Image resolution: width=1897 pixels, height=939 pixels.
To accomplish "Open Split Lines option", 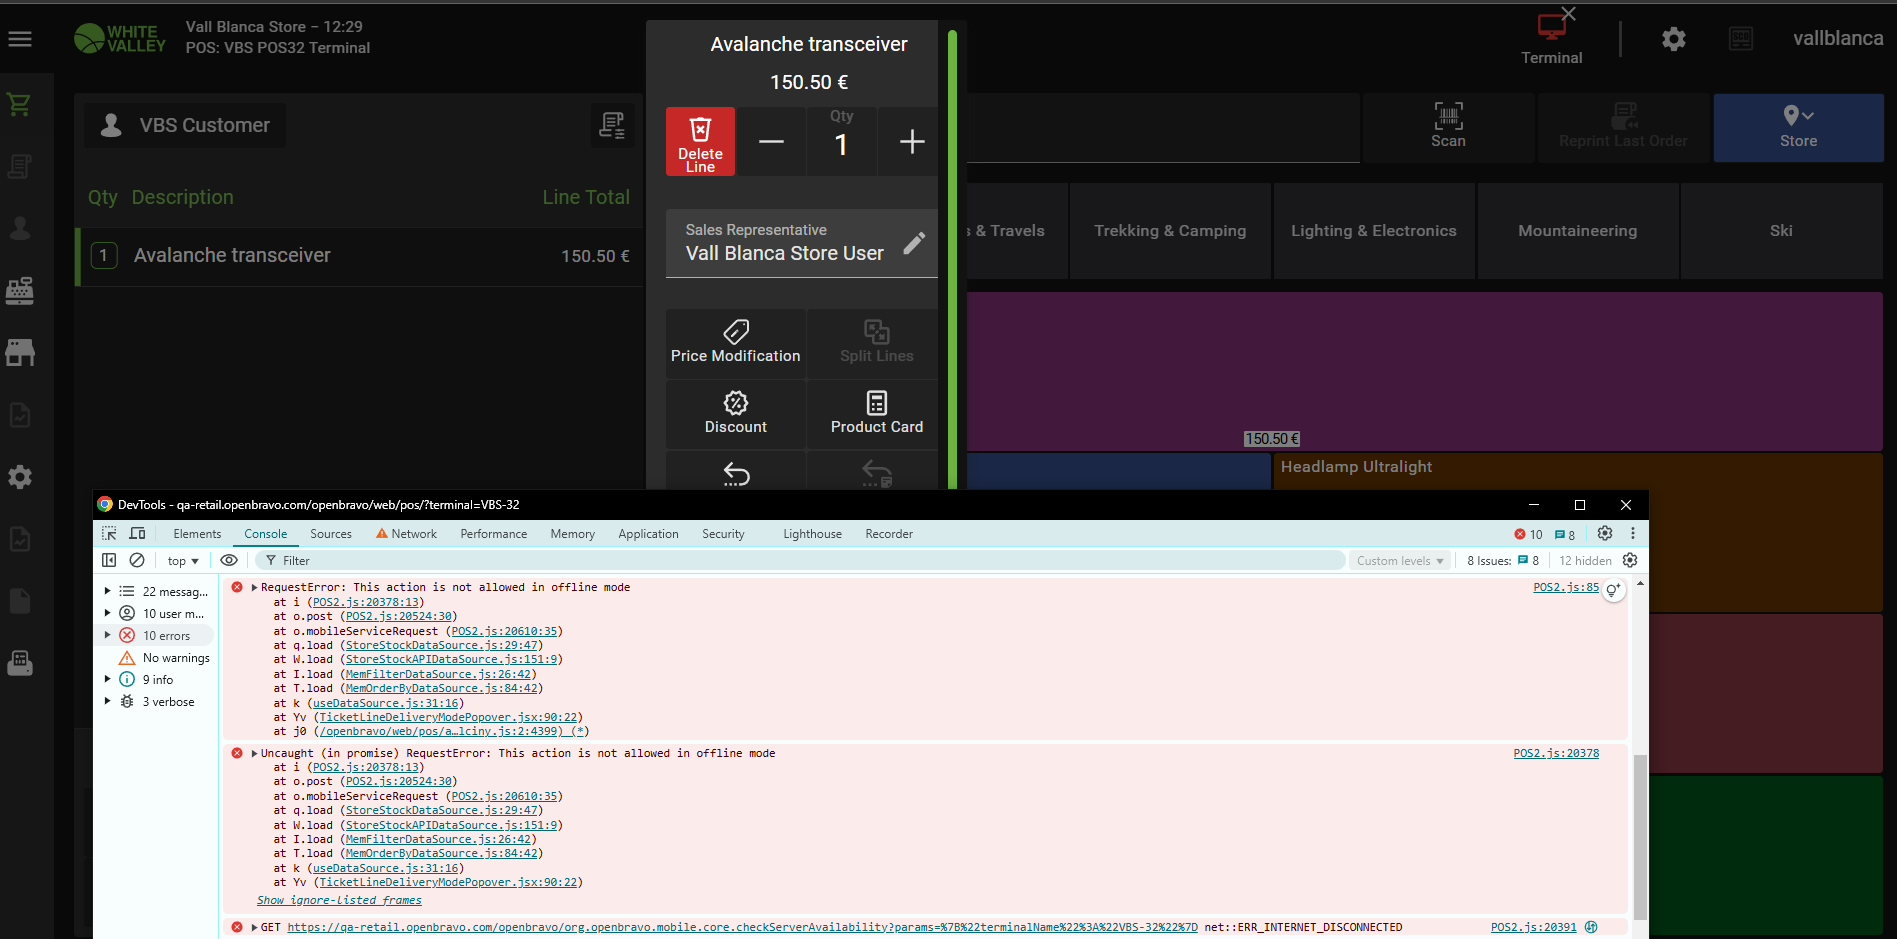I will (x=877, y=343).
